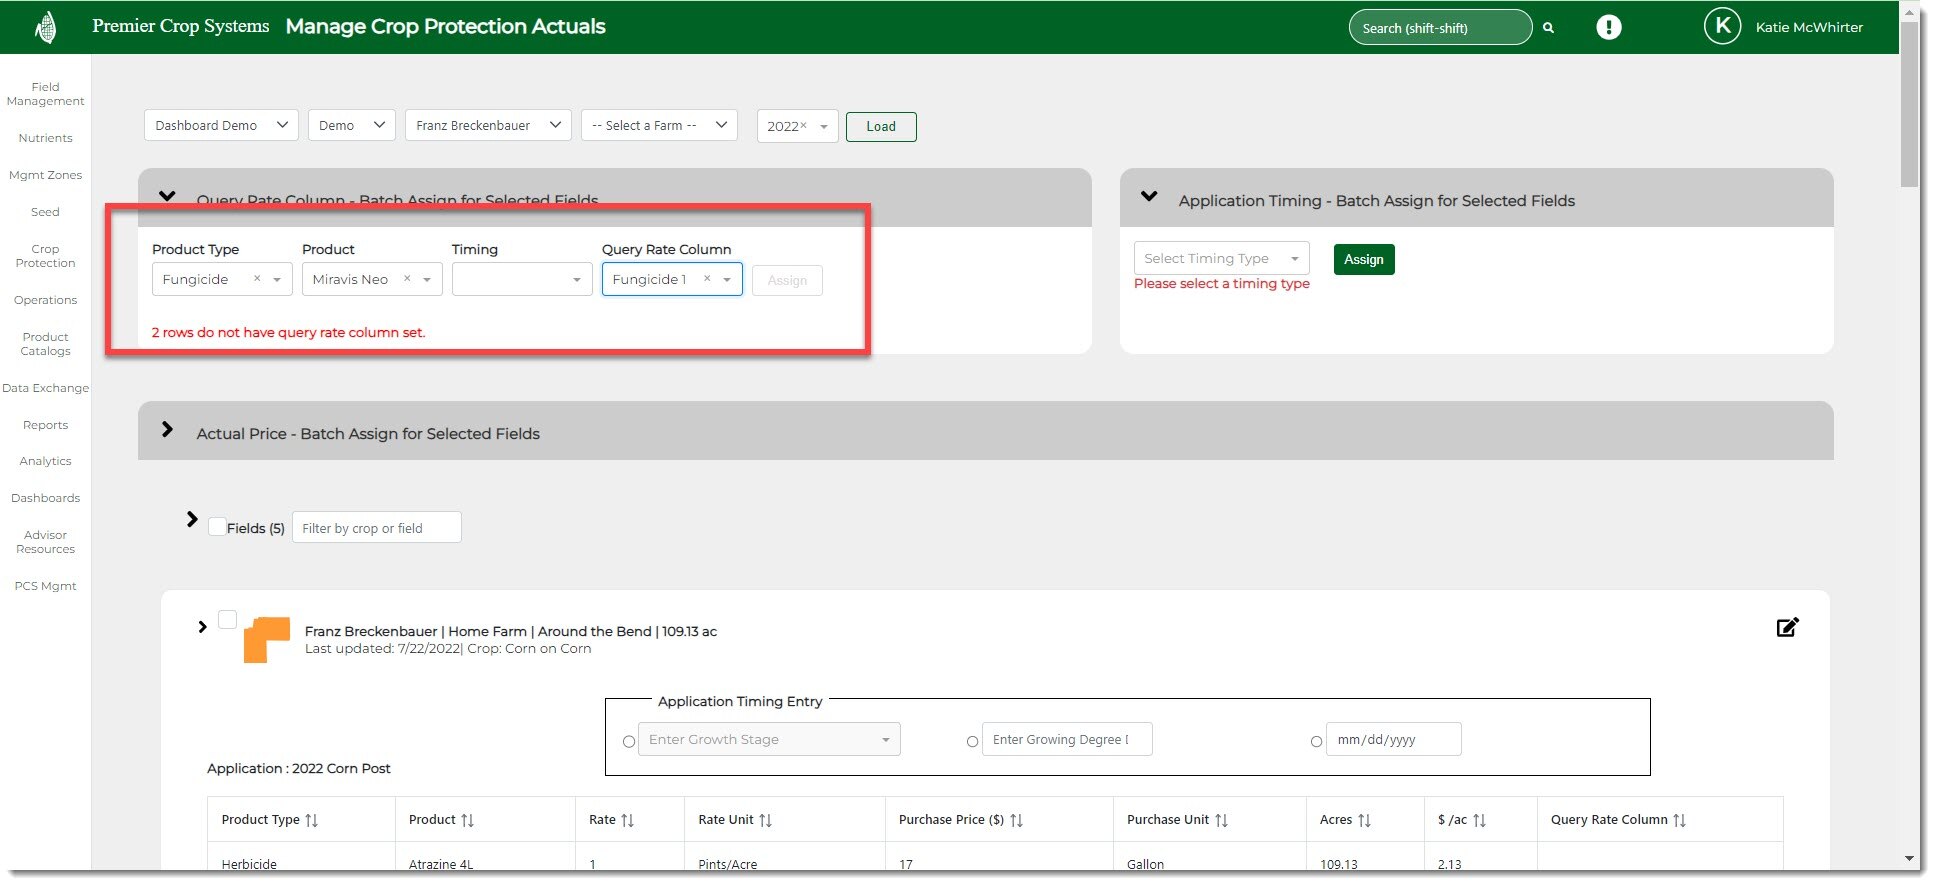Check the Around the Bend field checkbox
Image resolution: width=1935 pixels, height=886 pixels.
tap(228, 620)
